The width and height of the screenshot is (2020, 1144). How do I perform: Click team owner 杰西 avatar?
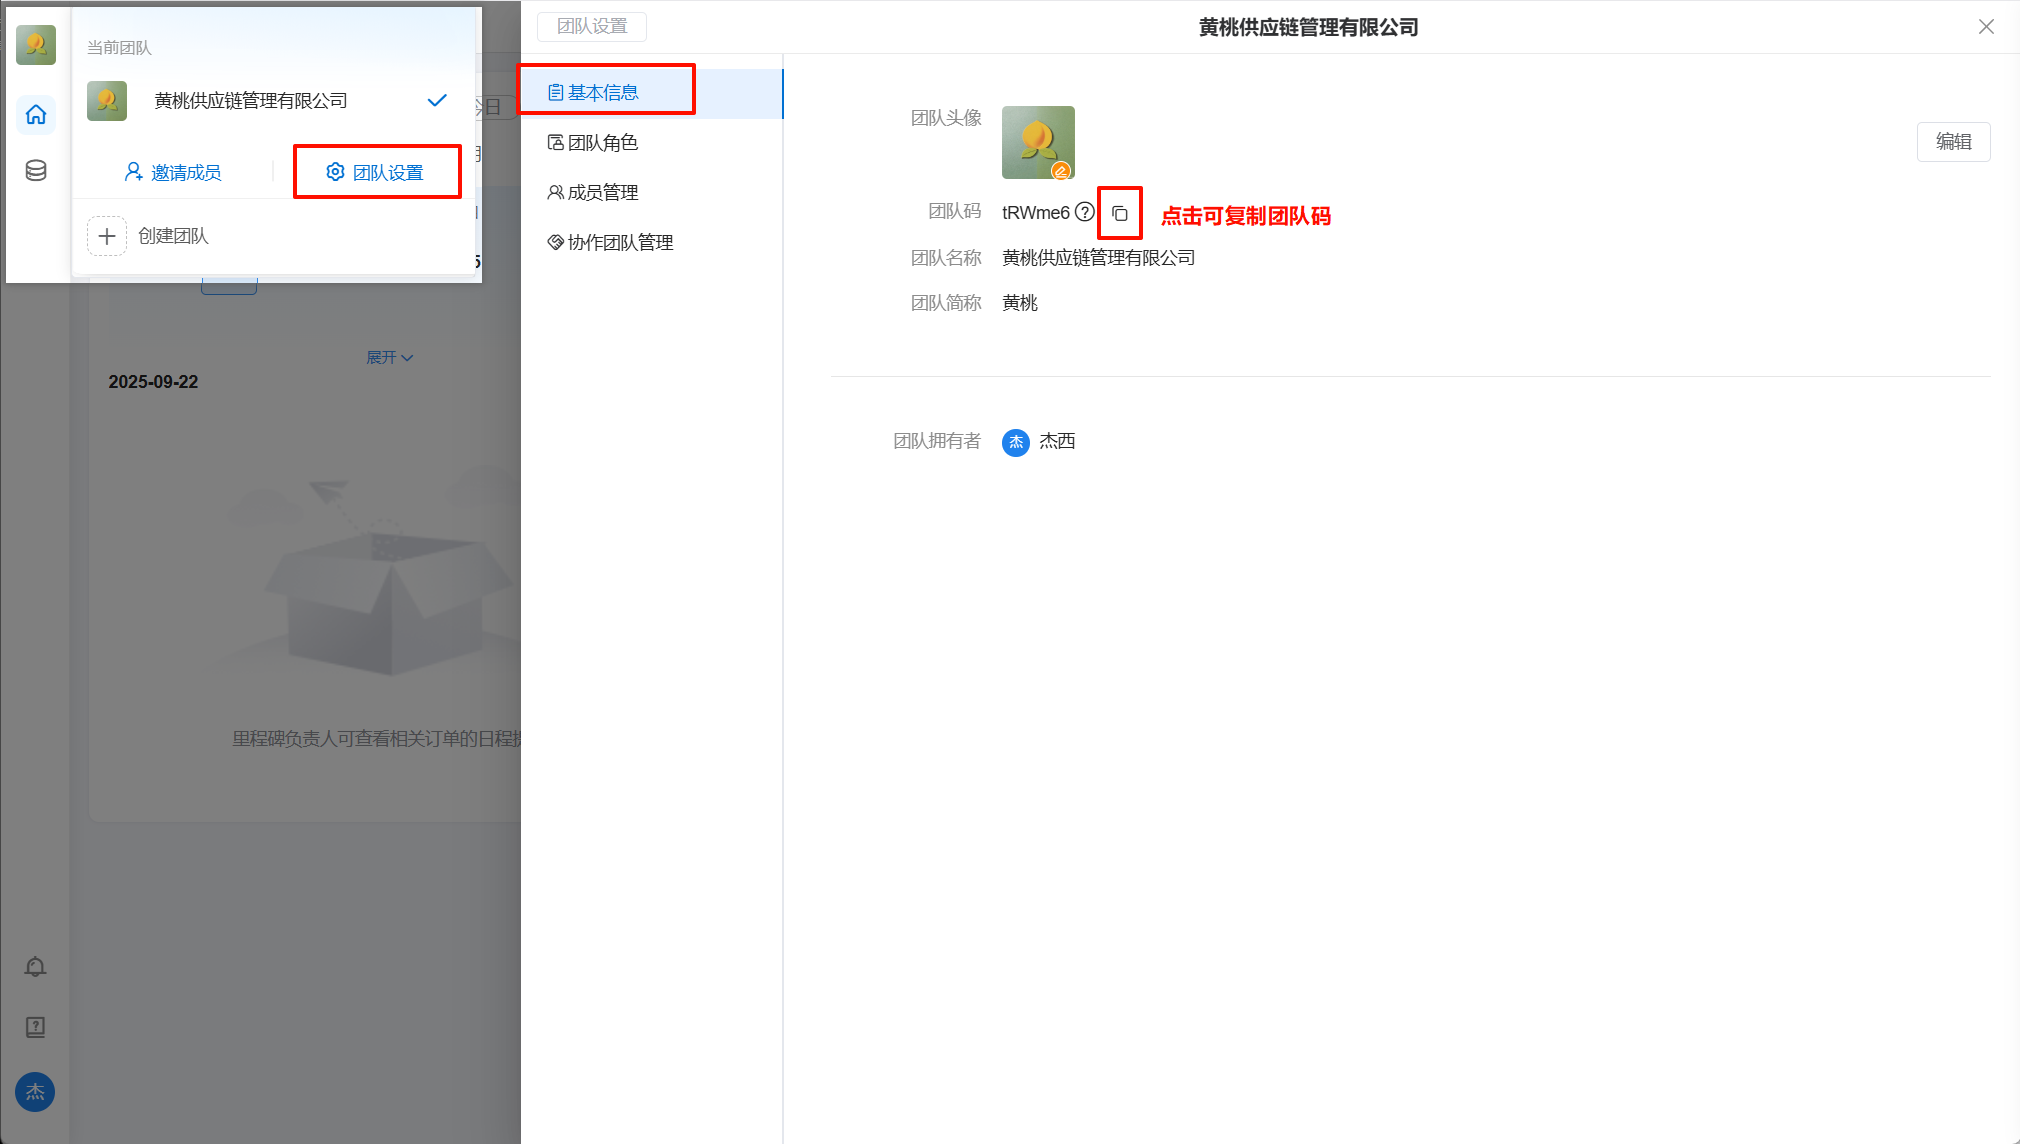[x=1015, y=442]
